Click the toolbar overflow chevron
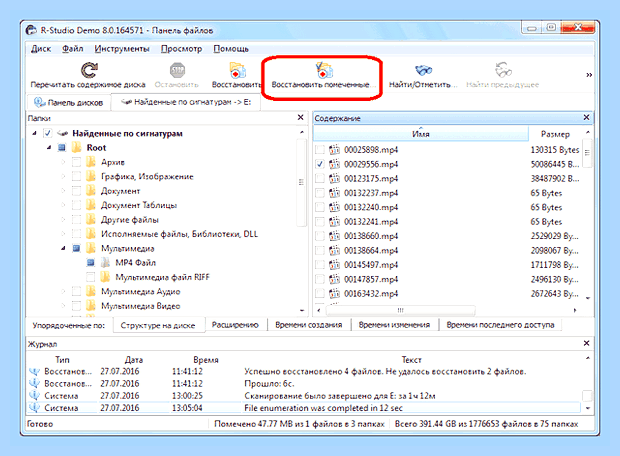The width and height of the screenshot is (620, 456). (589, 75)
